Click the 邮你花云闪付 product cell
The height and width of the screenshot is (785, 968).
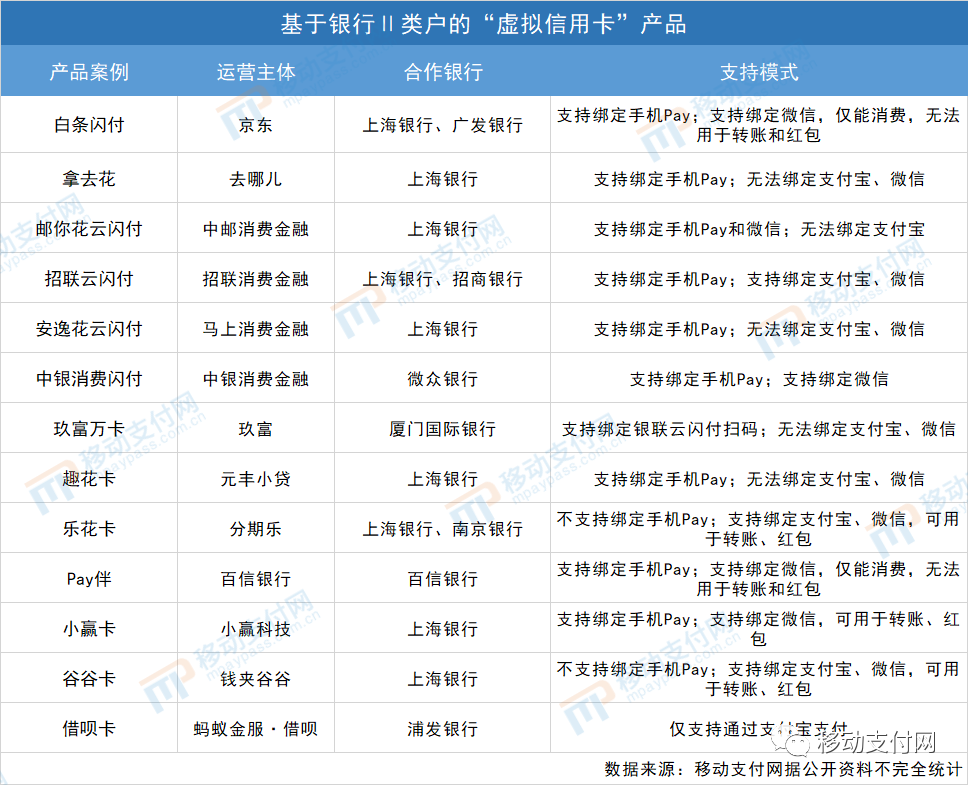89,229
